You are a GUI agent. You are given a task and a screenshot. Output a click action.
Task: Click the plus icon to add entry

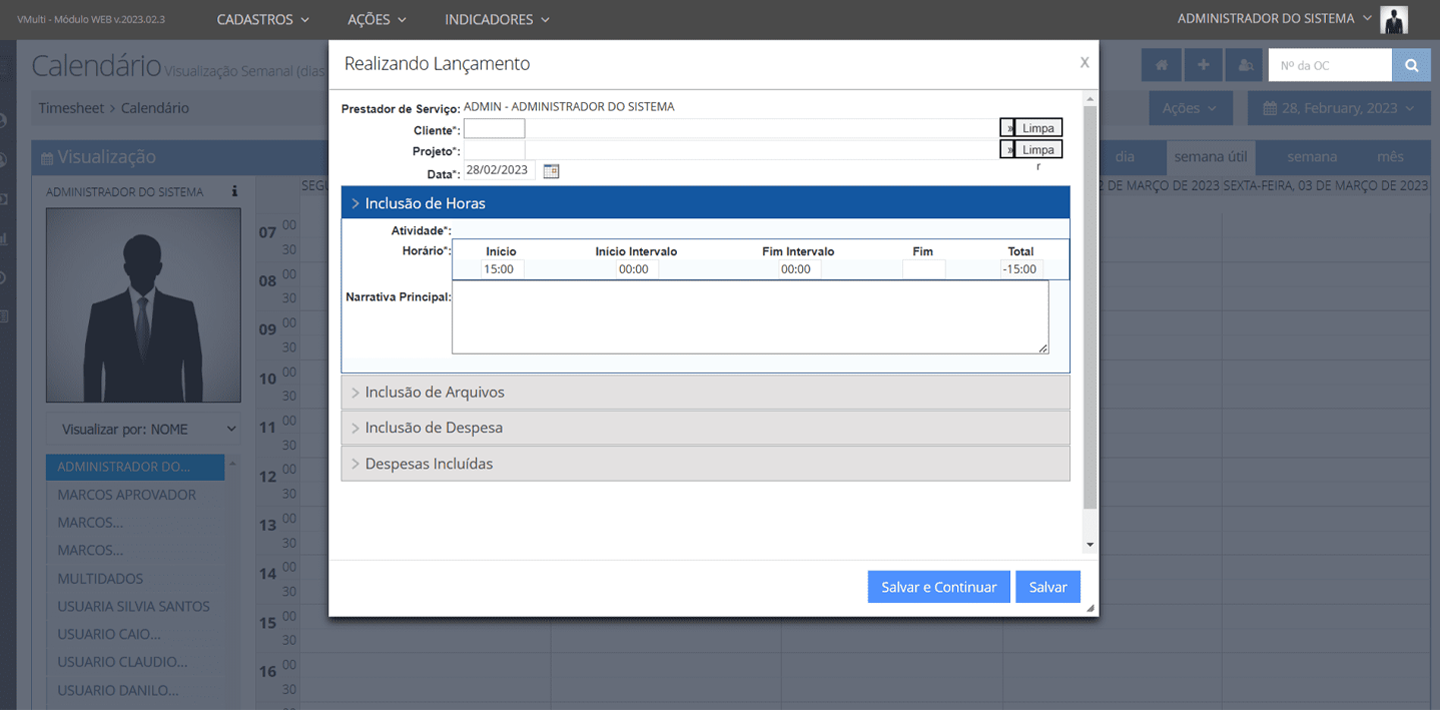[1203, 65]
